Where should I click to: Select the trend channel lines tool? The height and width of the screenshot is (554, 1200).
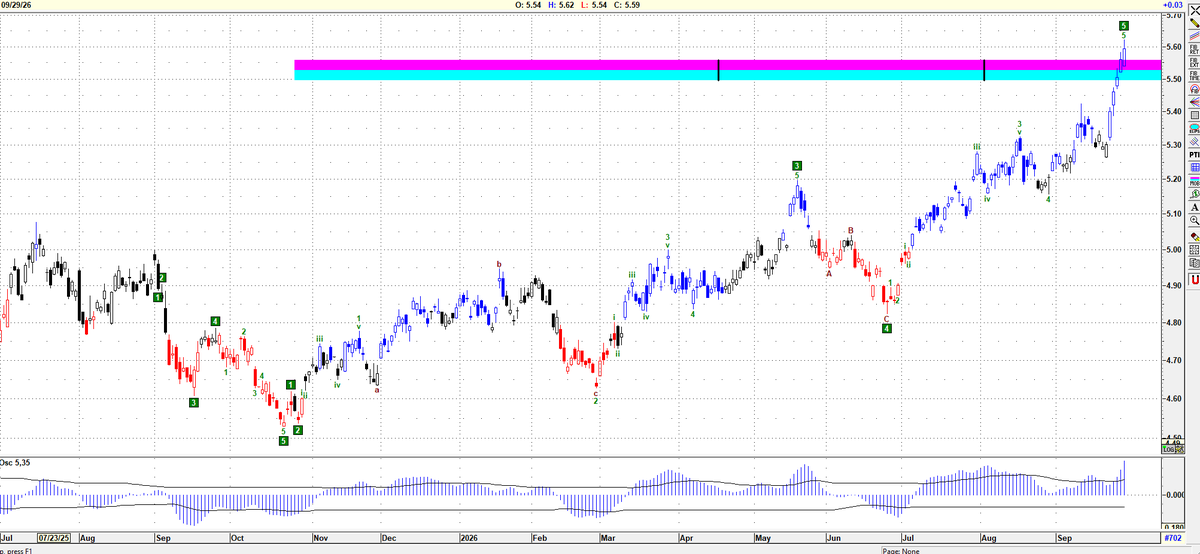click(x=1193, y=34)
